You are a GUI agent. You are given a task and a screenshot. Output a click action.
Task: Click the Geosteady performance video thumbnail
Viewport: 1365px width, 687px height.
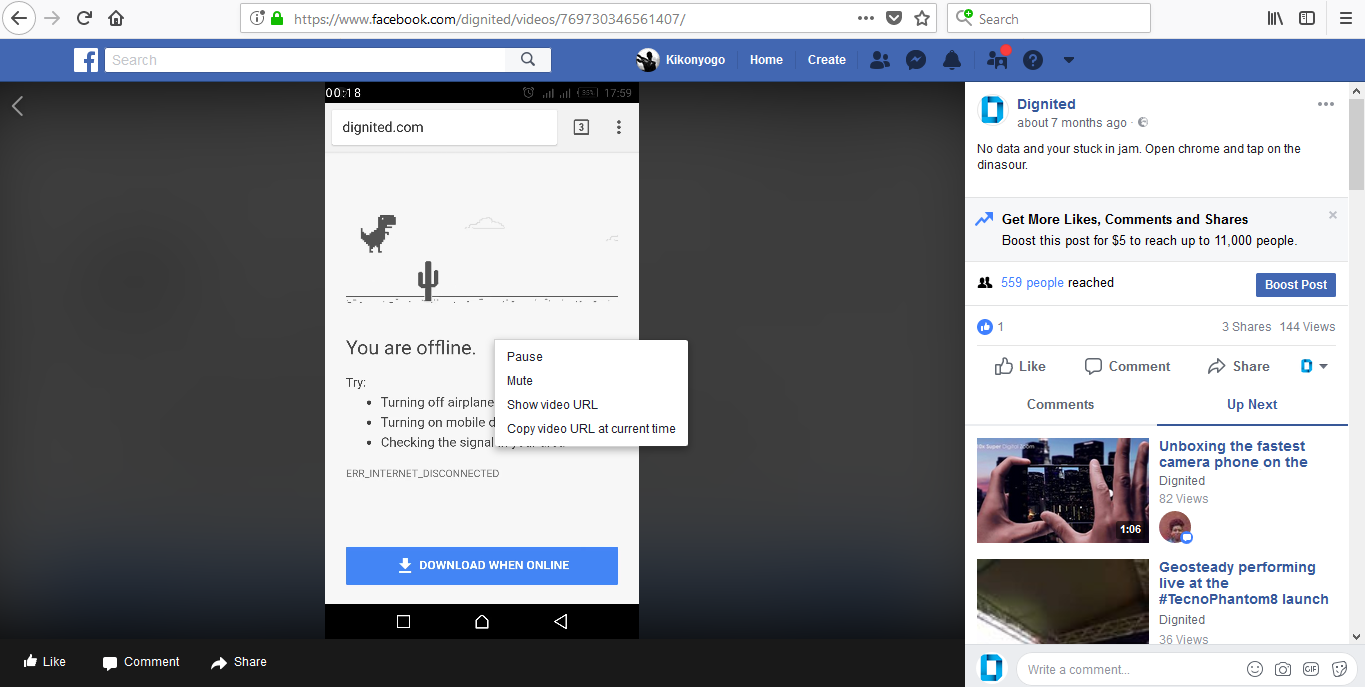(1063, 601)
